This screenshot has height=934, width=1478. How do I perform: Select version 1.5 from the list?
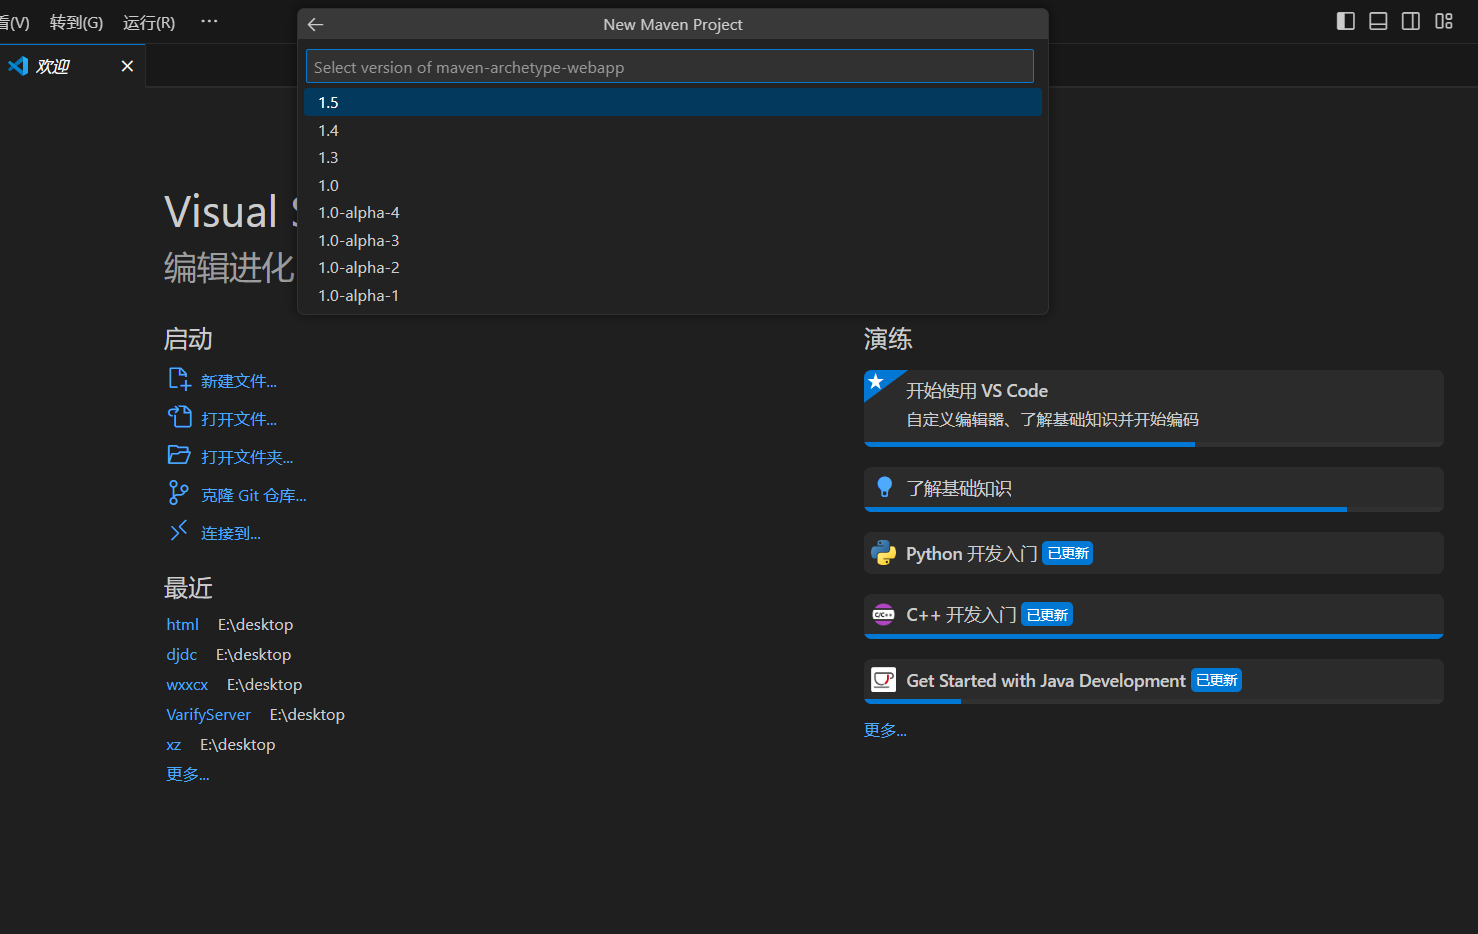(x=673, y=102)
